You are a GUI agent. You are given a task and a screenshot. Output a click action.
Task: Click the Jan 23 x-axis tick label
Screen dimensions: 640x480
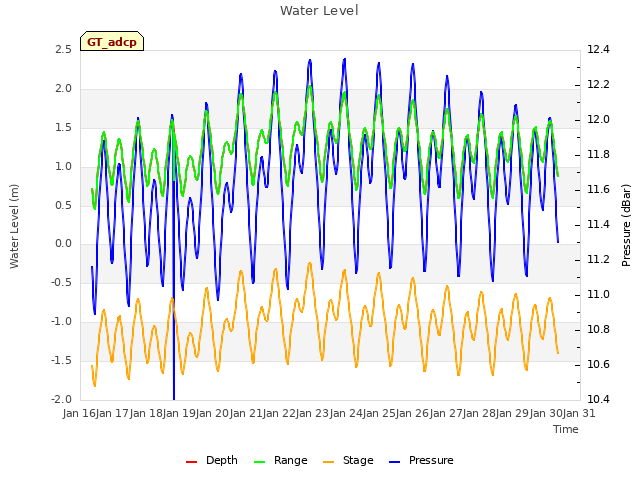coord(312,413)
